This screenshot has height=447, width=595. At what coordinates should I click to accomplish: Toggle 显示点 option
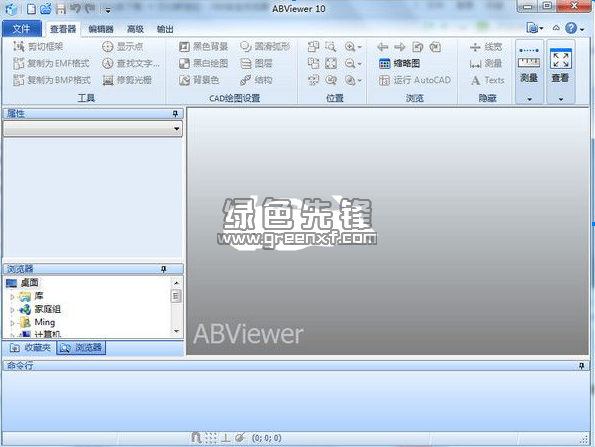(x=123, y=46)
